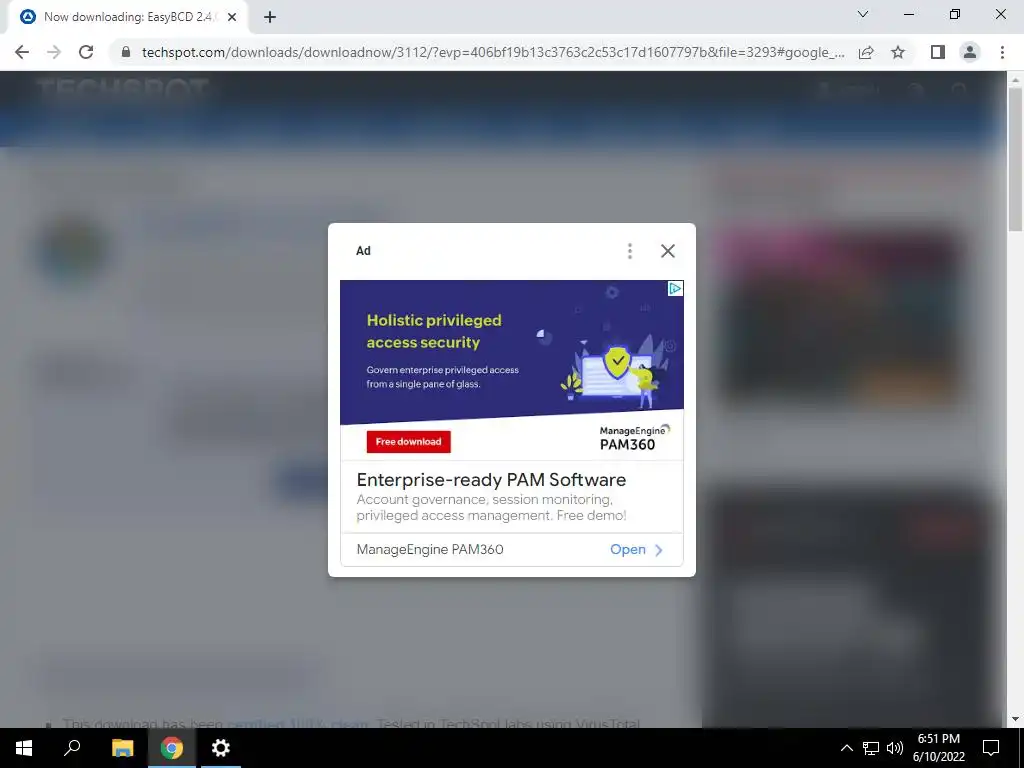
Task: Open Windows taskbar search
Action: pos(72,748)
